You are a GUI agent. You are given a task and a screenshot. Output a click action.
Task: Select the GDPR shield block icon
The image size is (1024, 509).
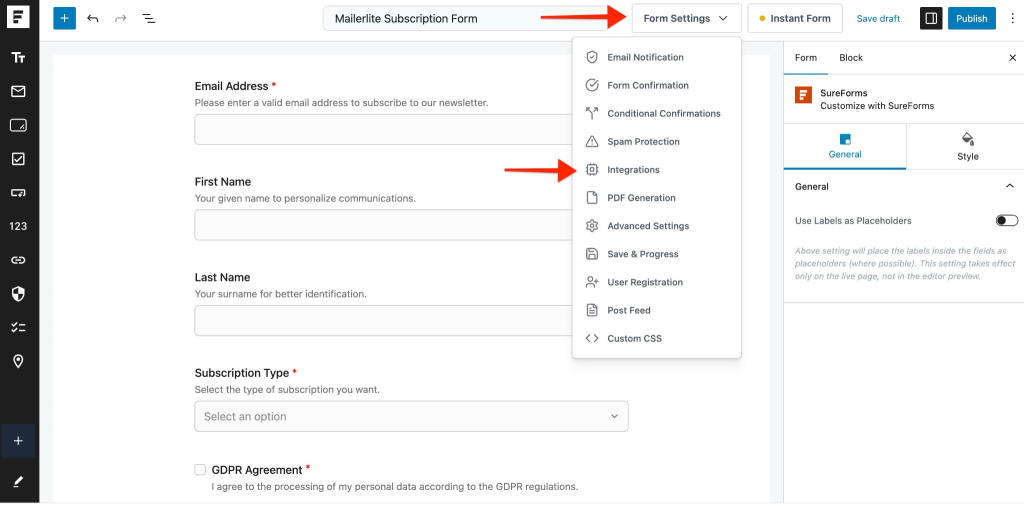click(18, 294)
